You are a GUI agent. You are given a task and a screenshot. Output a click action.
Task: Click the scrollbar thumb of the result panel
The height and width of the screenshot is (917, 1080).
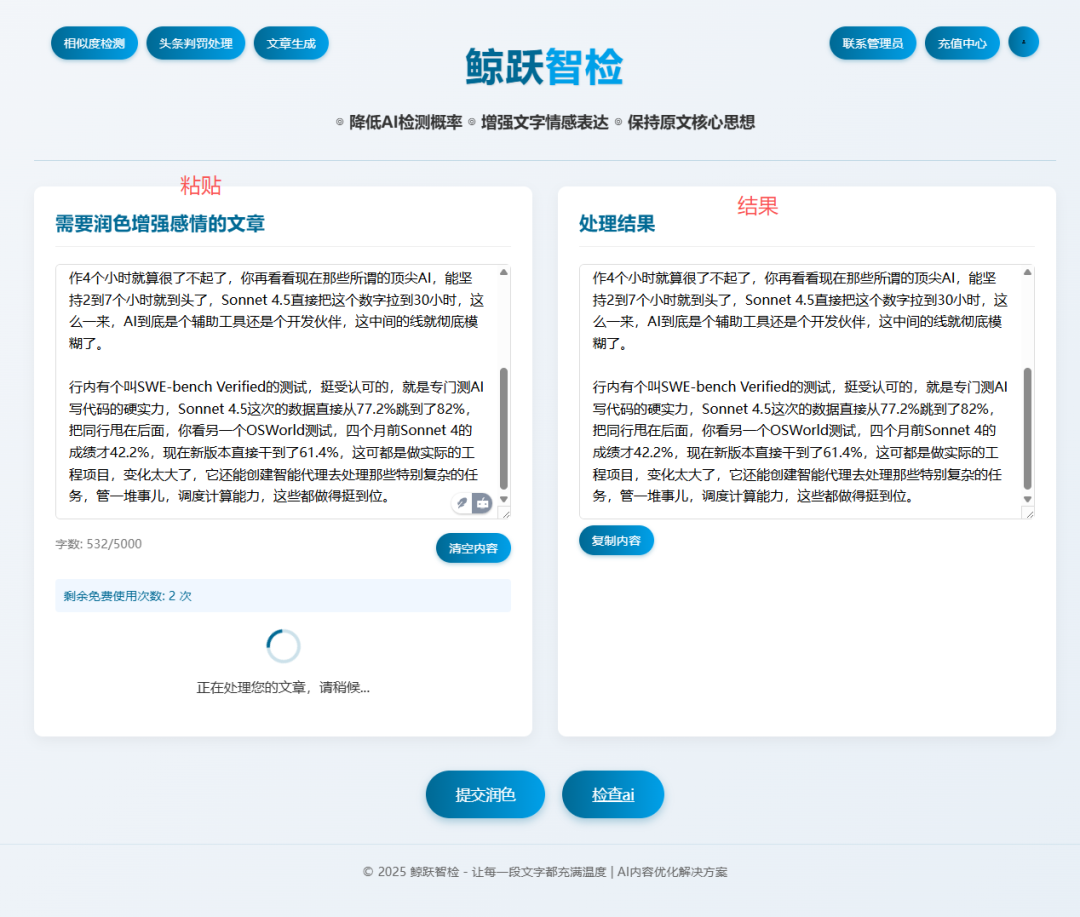(1027, 423)
